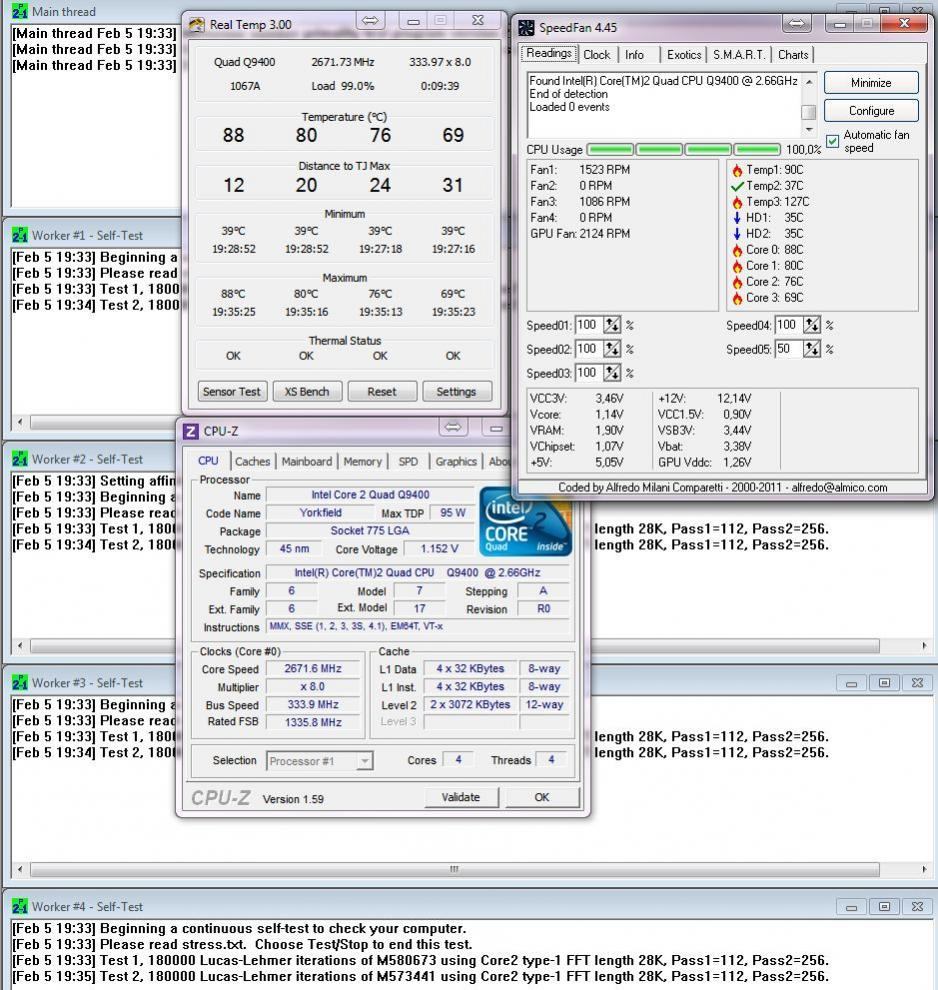938x990 pixels.
Task: Open the Processor #1 selection dropdown
Action: [x=364, y=761]
